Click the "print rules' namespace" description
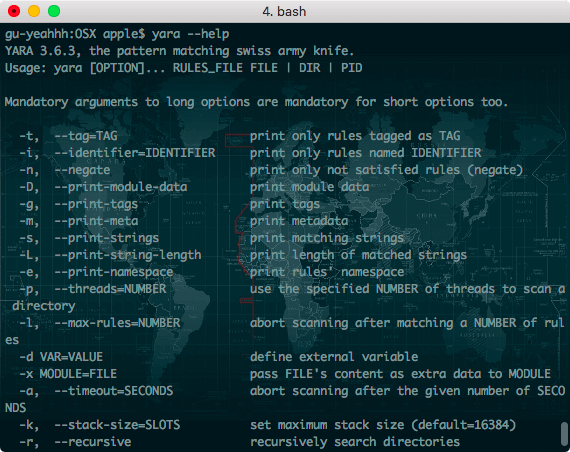 pos(327,272)
